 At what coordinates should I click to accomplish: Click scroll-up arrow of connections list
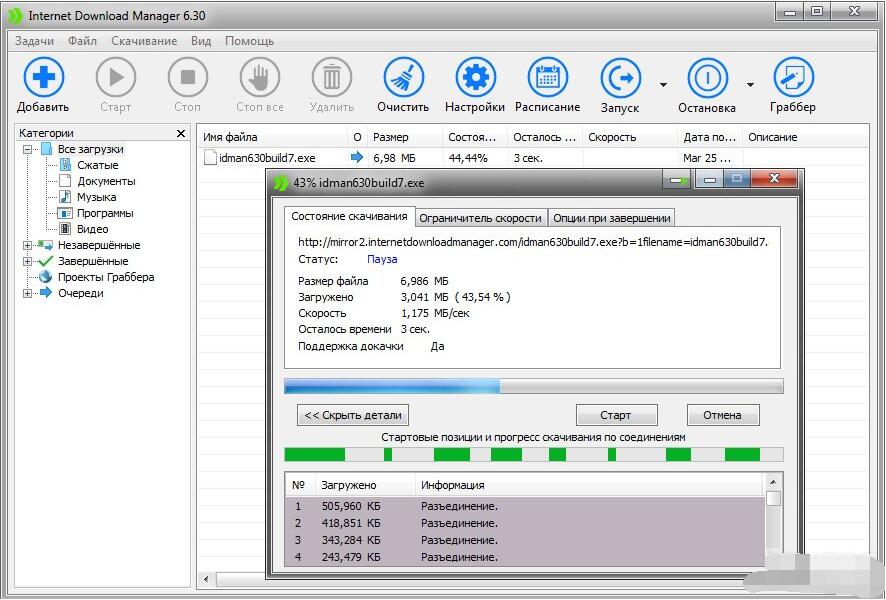point(773,482)
